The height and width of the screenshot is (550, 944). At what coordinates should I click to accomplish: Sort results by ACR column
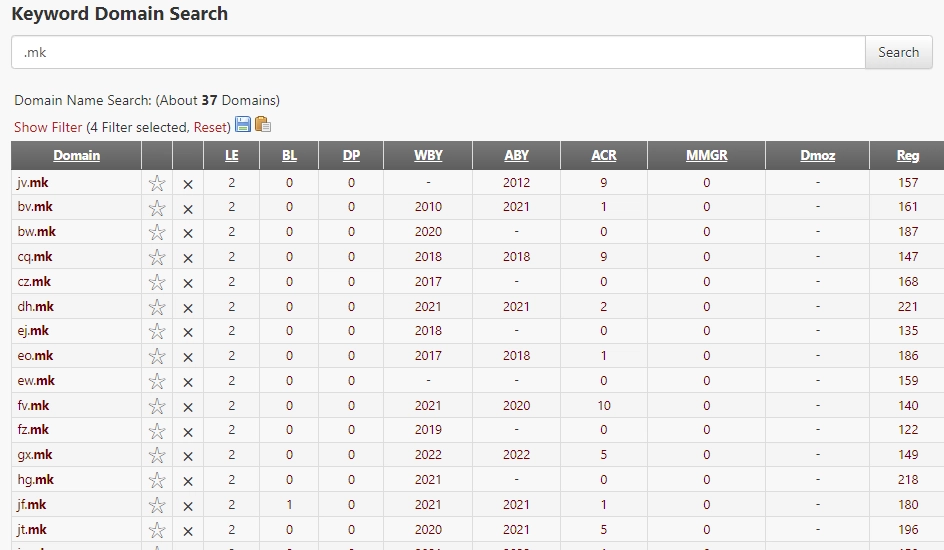[604, 155]
